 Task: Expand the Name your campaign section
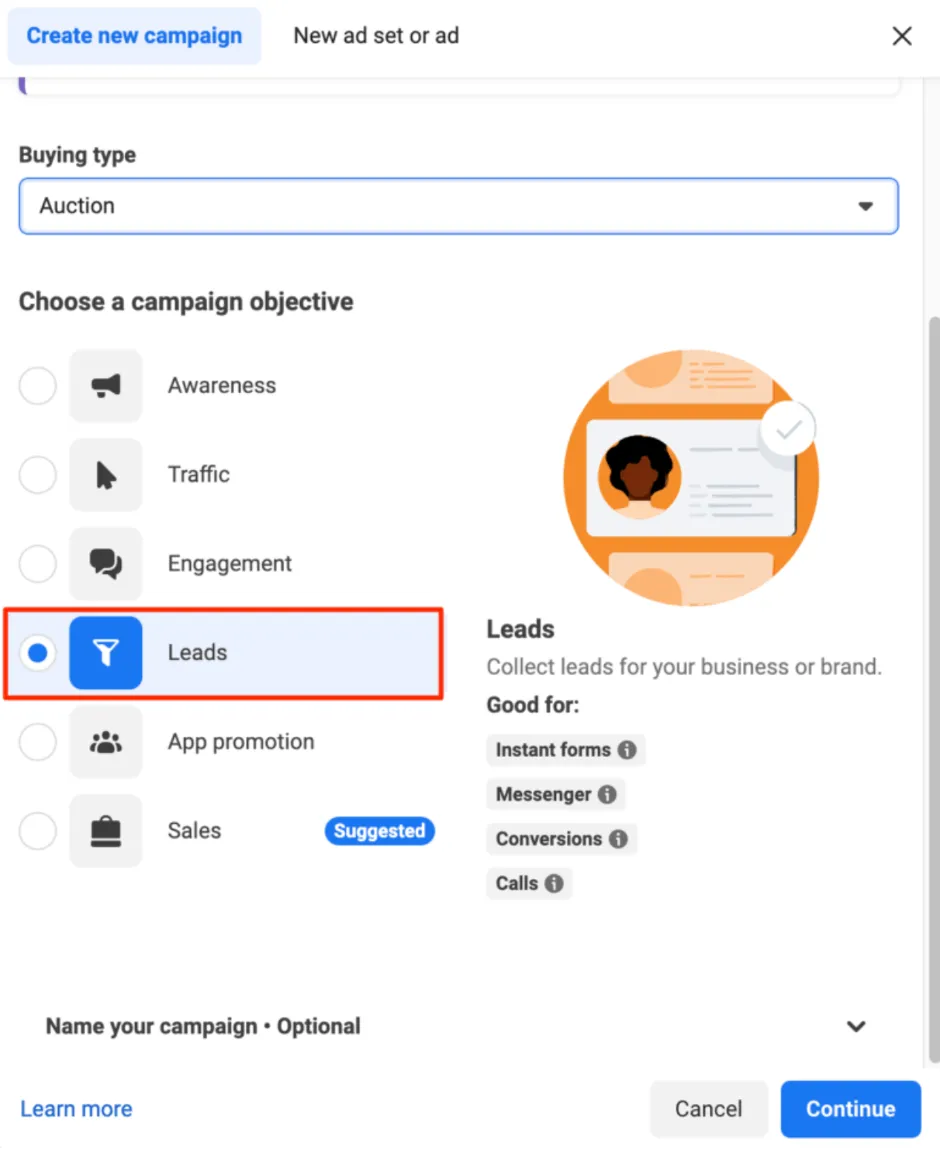pyautogui.click(x=856, y=1026)
